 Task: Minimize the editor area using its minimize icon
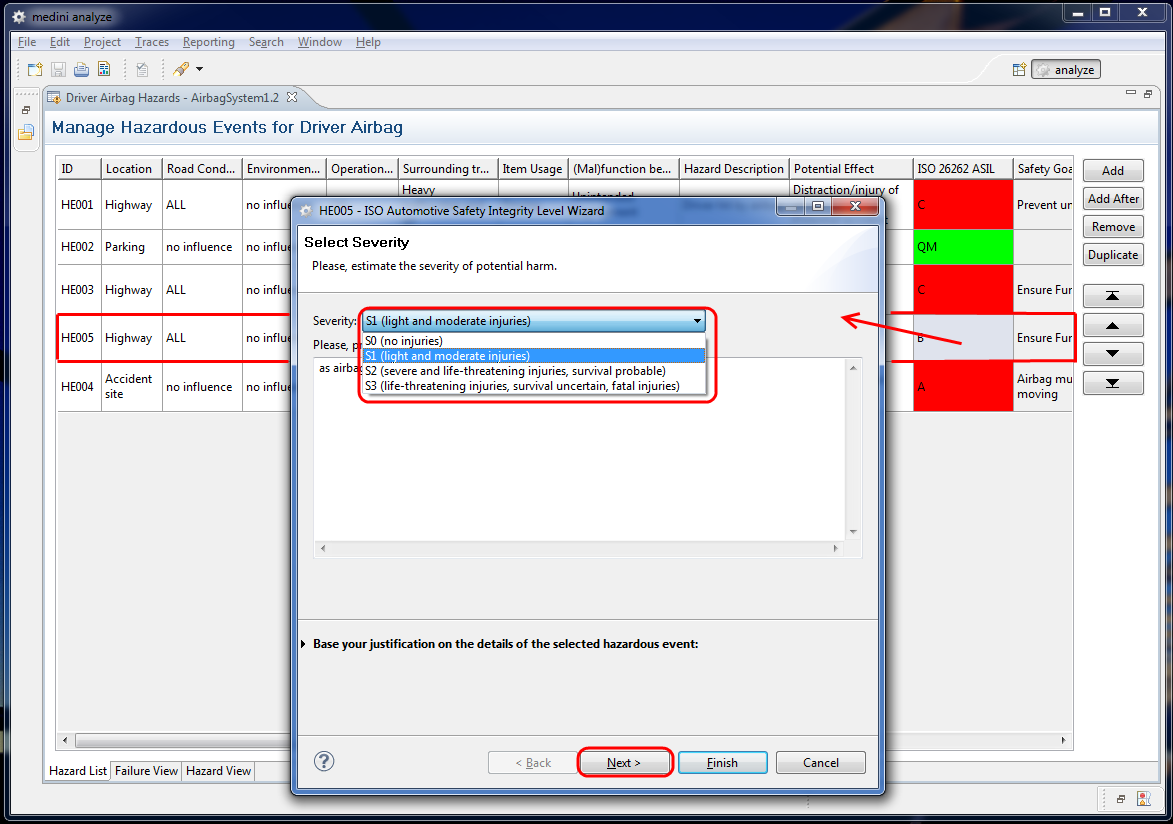[1130, 93]
